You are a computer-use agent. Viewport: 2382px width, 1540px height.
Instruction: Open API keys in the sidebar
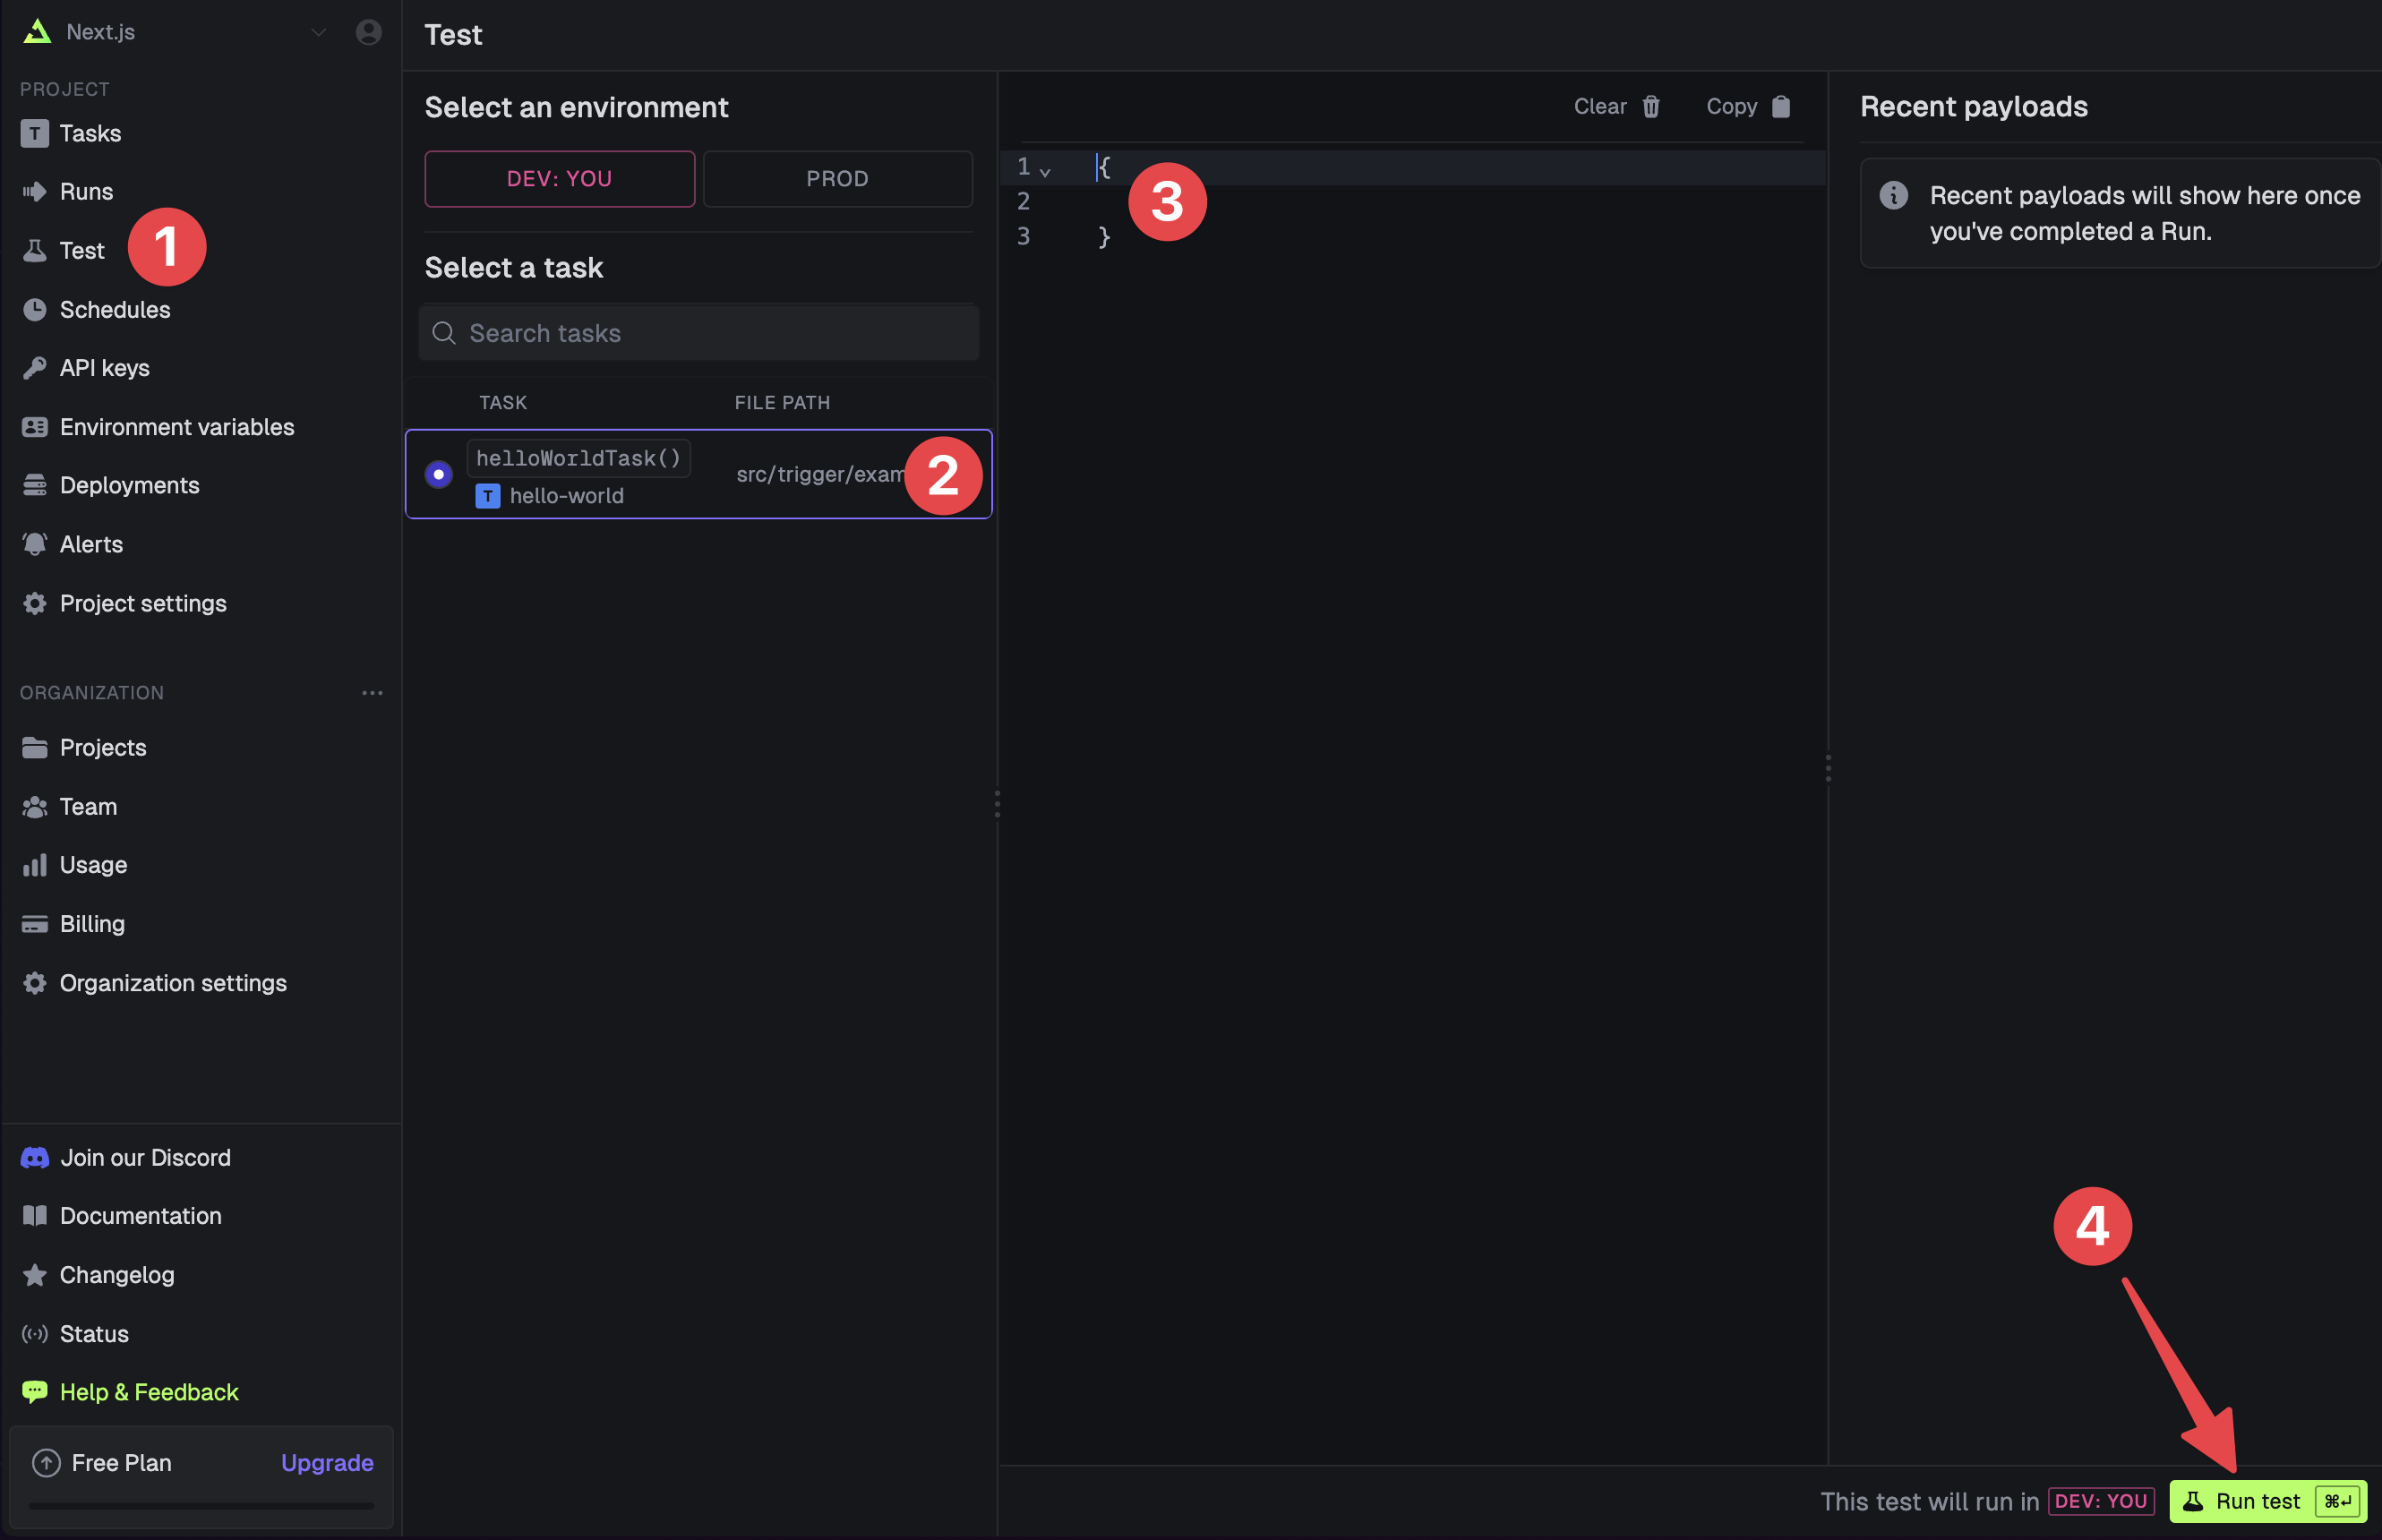coord(104,368)
